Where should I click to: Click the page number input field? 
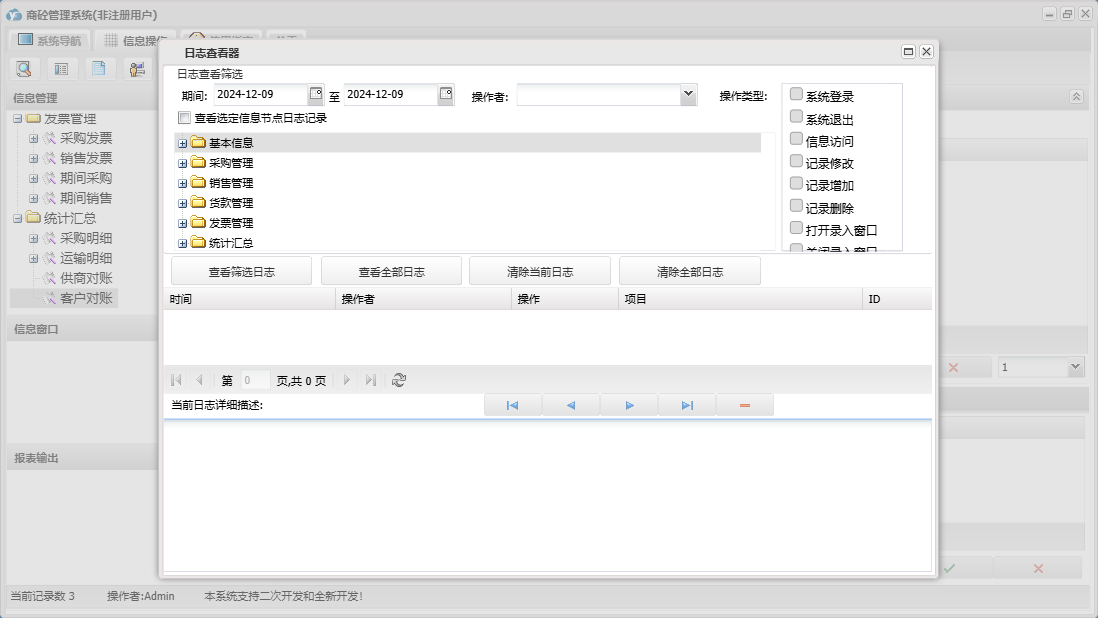[x=254, y=380]
